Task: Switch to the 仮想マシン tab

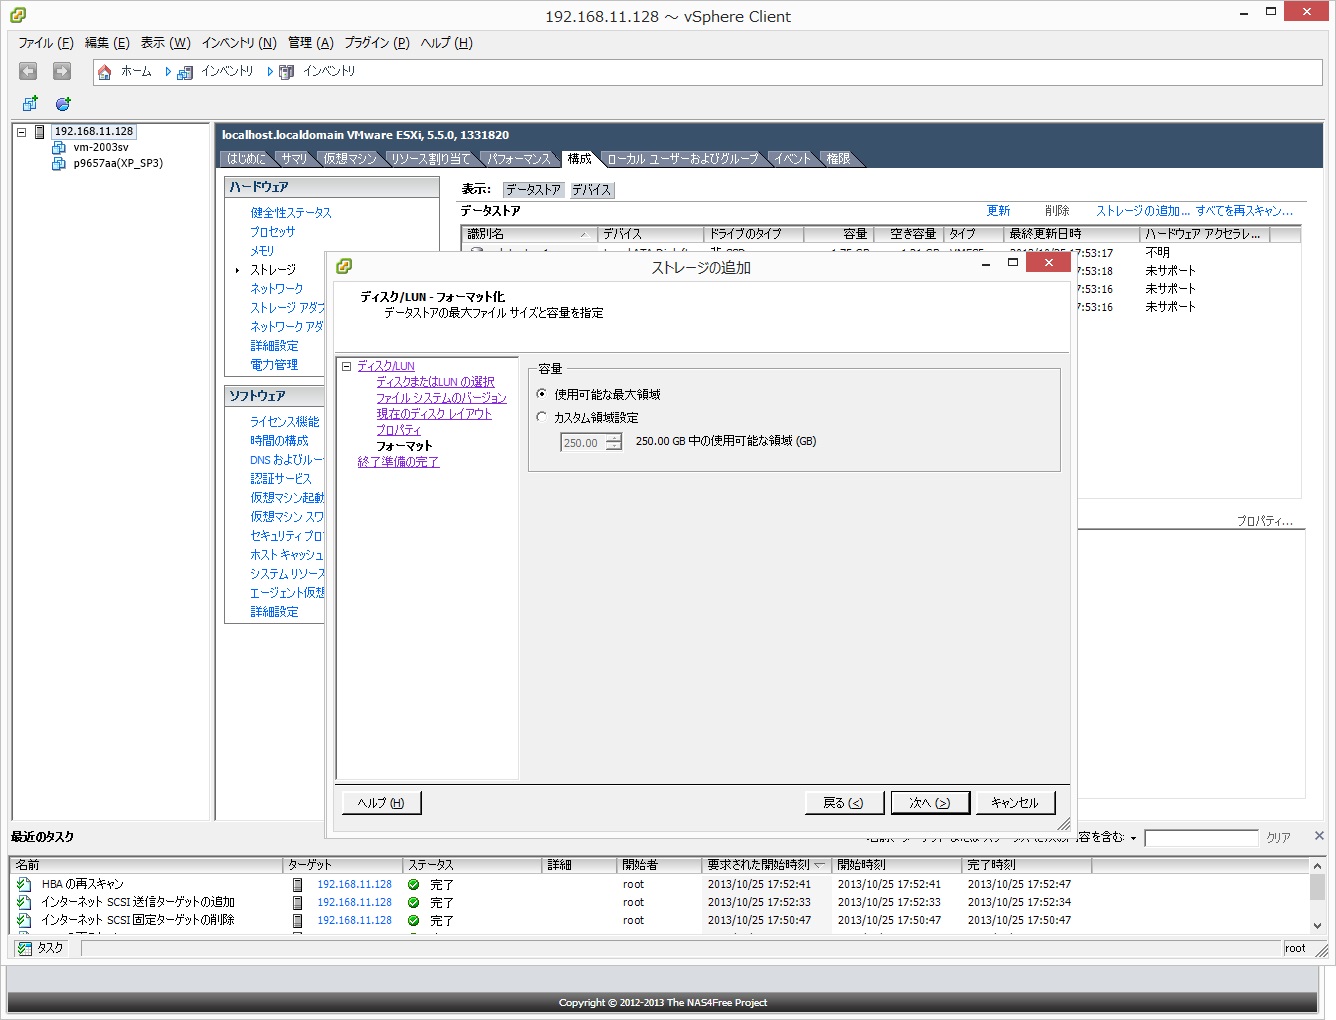Action: (350, 159)
